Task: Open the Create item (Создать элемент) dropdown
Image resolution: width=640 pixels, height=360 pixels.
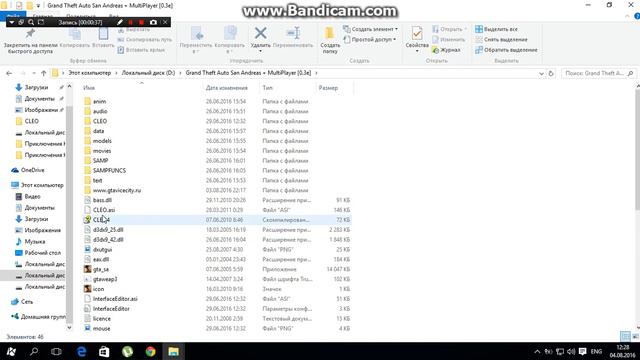Action: (371, 29)
